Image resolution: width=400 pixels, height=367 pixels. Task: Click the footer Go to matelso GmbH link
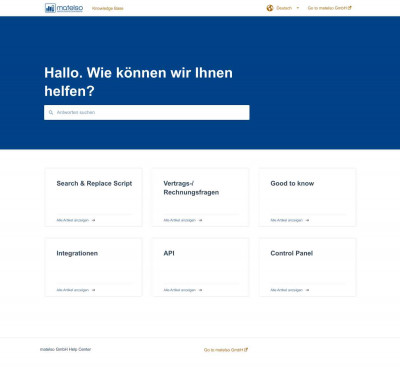tap(226, 350)
